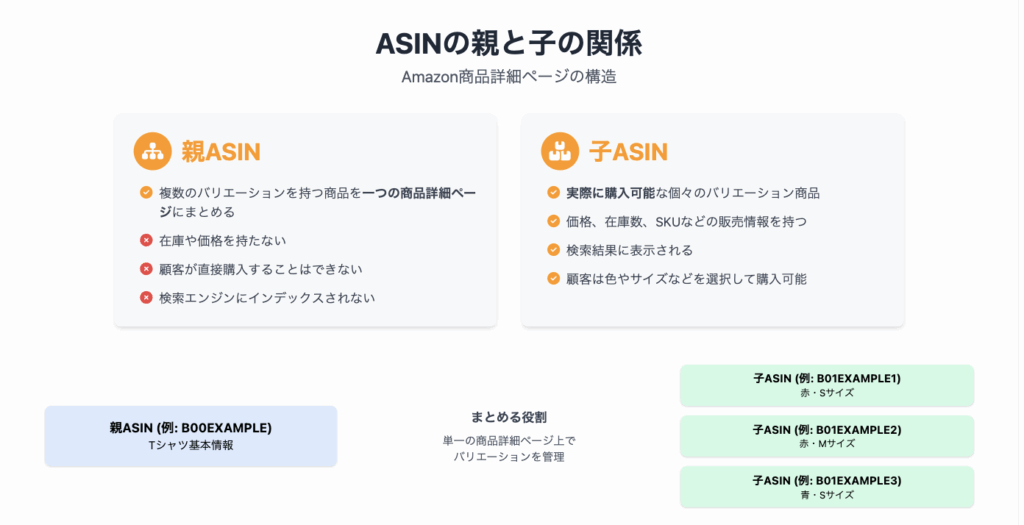Click the orange hierarchy icon beside 親ASIN
Viewport: 1024px width, 525px height.
point(152,151)
